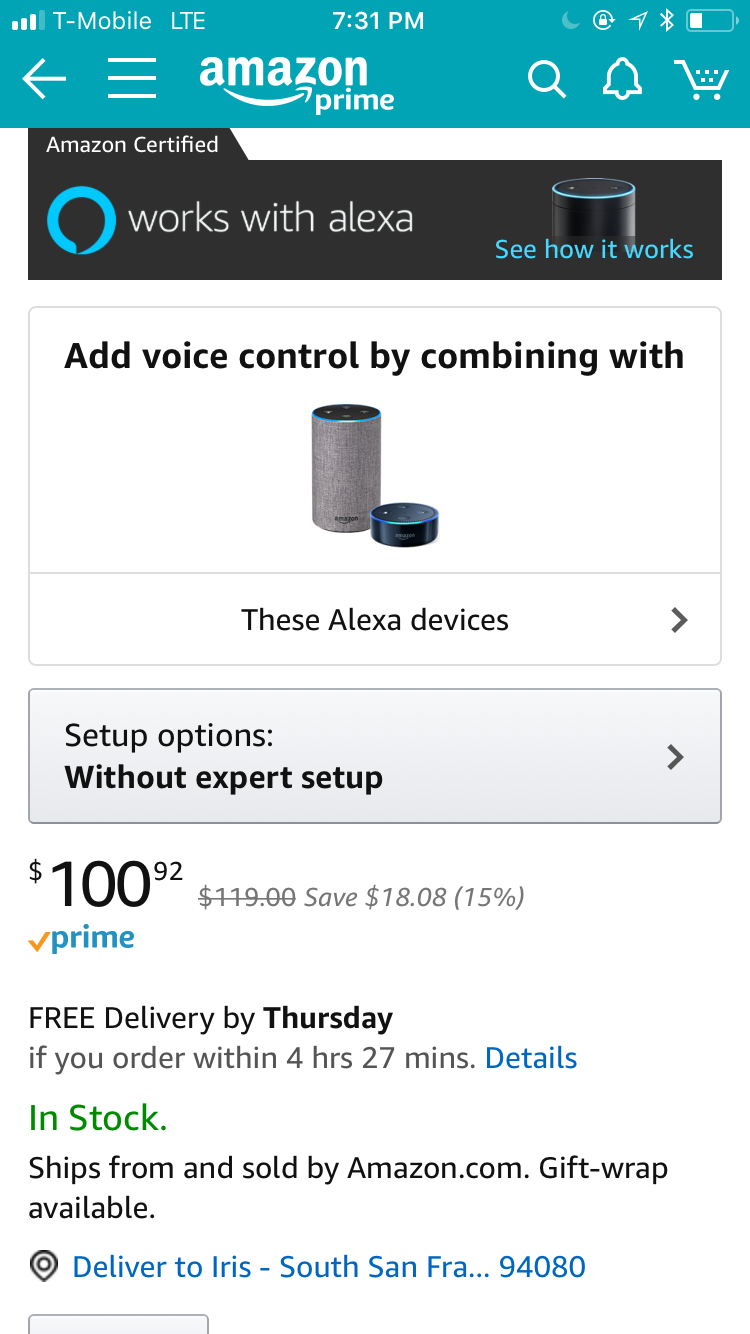
Task: Tap the Setup options chevron arrow
Action: [x=676, y=756]
